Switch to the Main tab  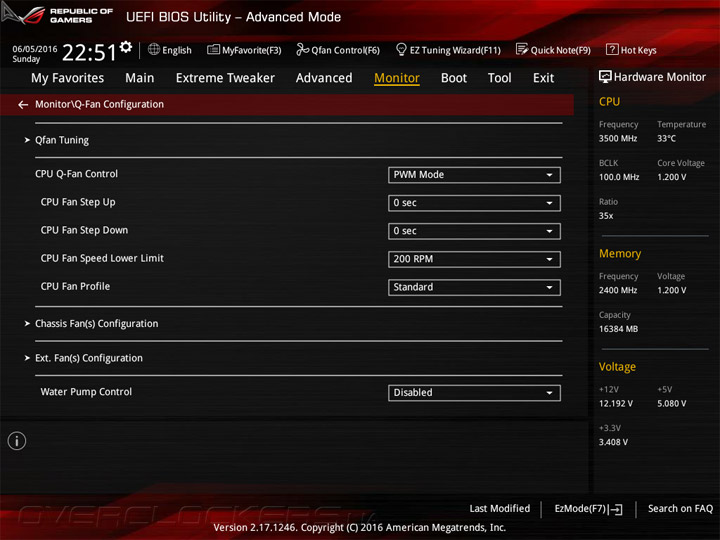coord(140,78)
